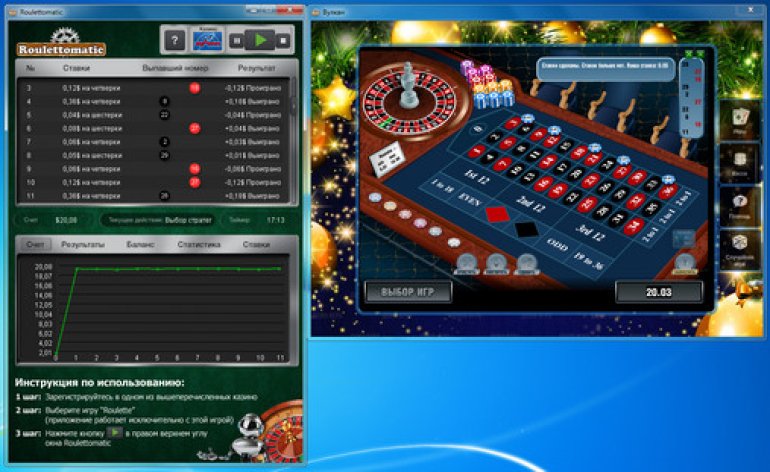Select row 3 bet 0,12$ на четверки

(91, 88)
